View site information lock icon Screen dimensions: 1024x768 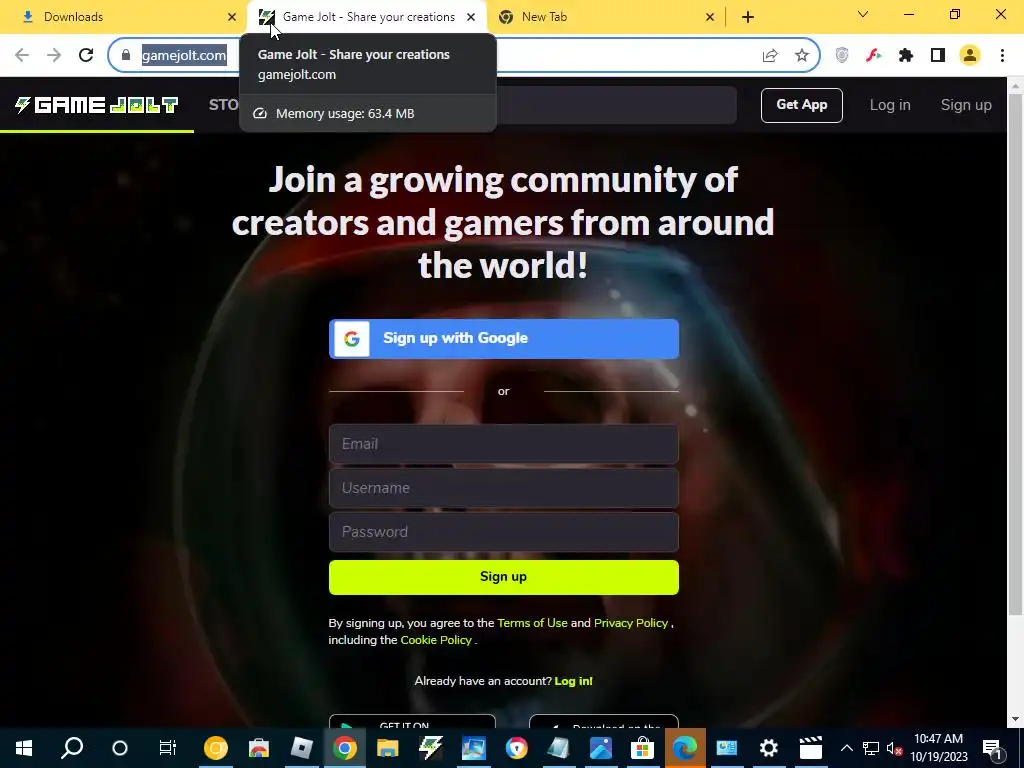[126, 56]
